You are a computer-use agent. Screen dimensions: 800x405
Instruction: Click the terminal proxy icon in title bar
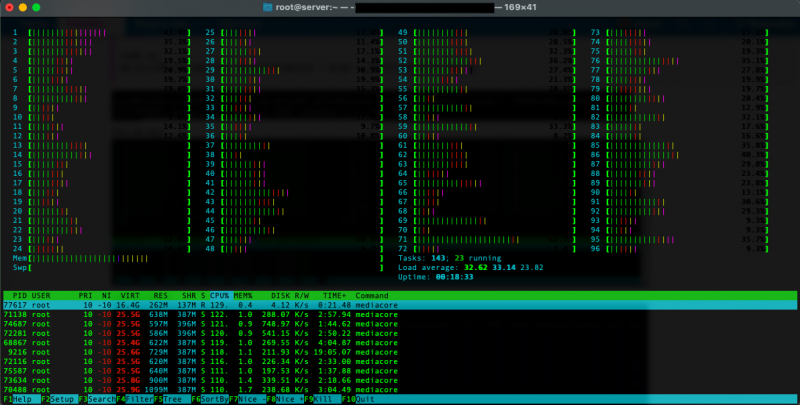(x=267, y=7)
